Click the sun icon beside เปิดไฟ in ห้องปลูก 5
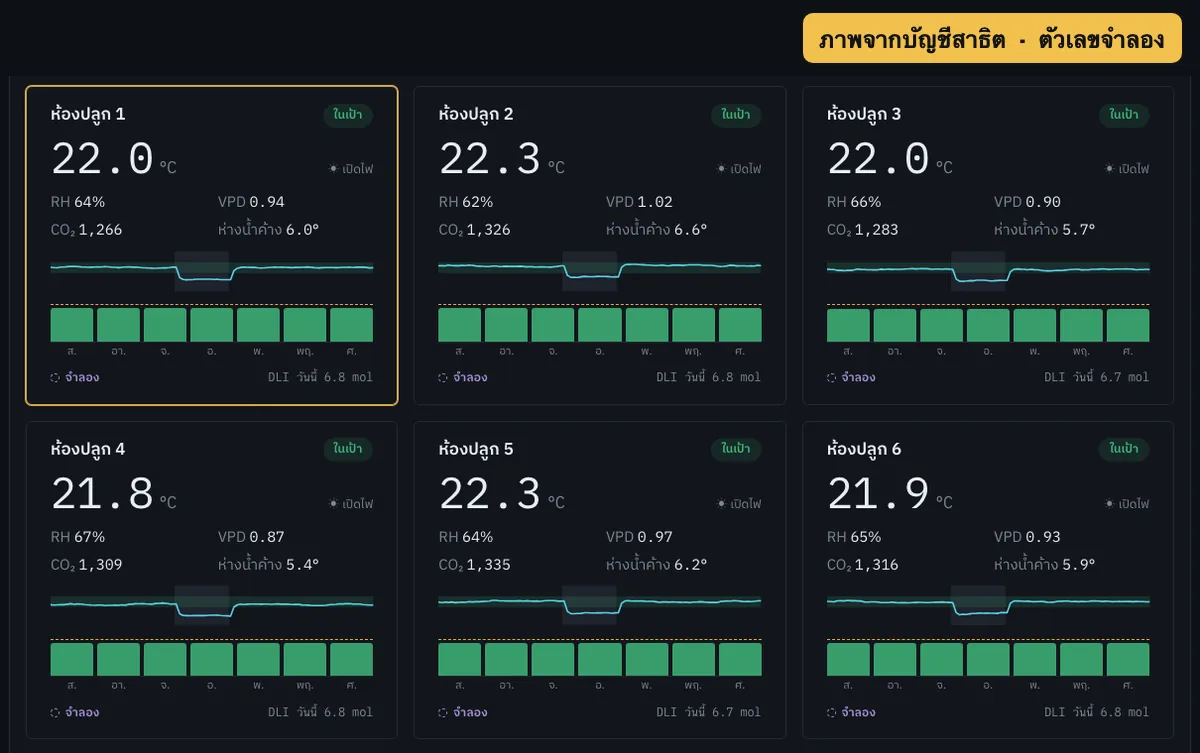This screenshot has width=1200, height=753. click(722, 504)
